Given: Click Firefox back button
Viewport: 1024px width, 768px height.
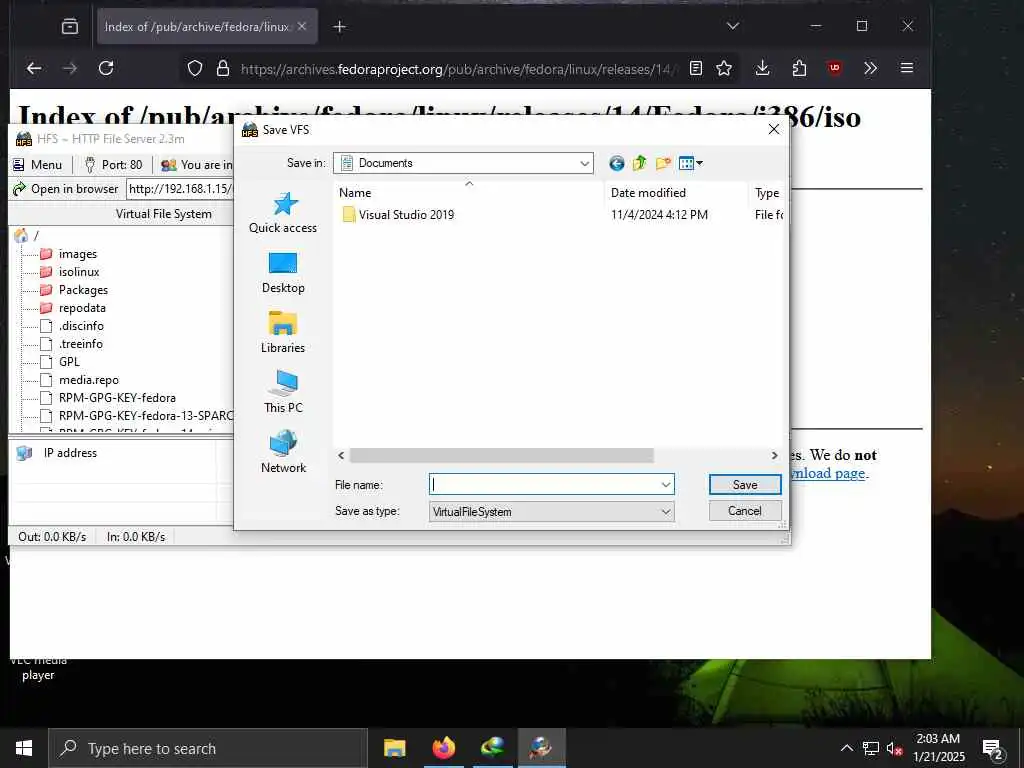Looking at the screenshot, I should pos(34,68).
